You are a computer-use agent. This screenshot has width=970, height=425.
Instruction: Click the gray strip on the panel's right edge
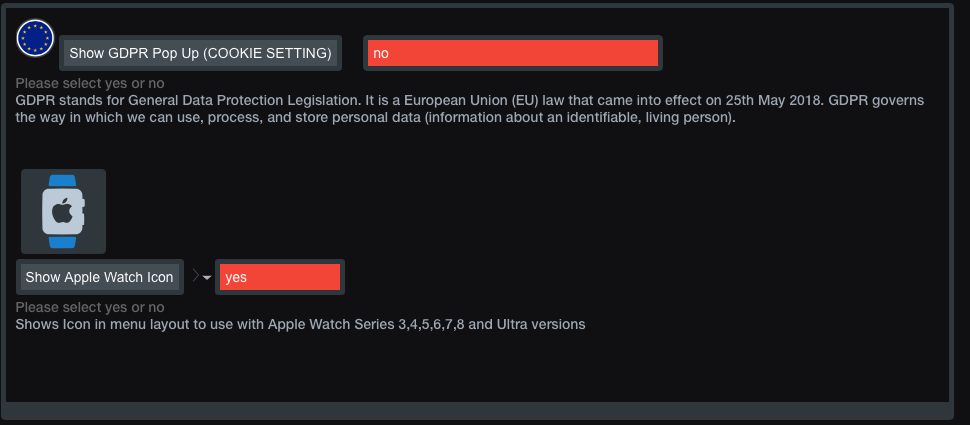tap(951, 210)
